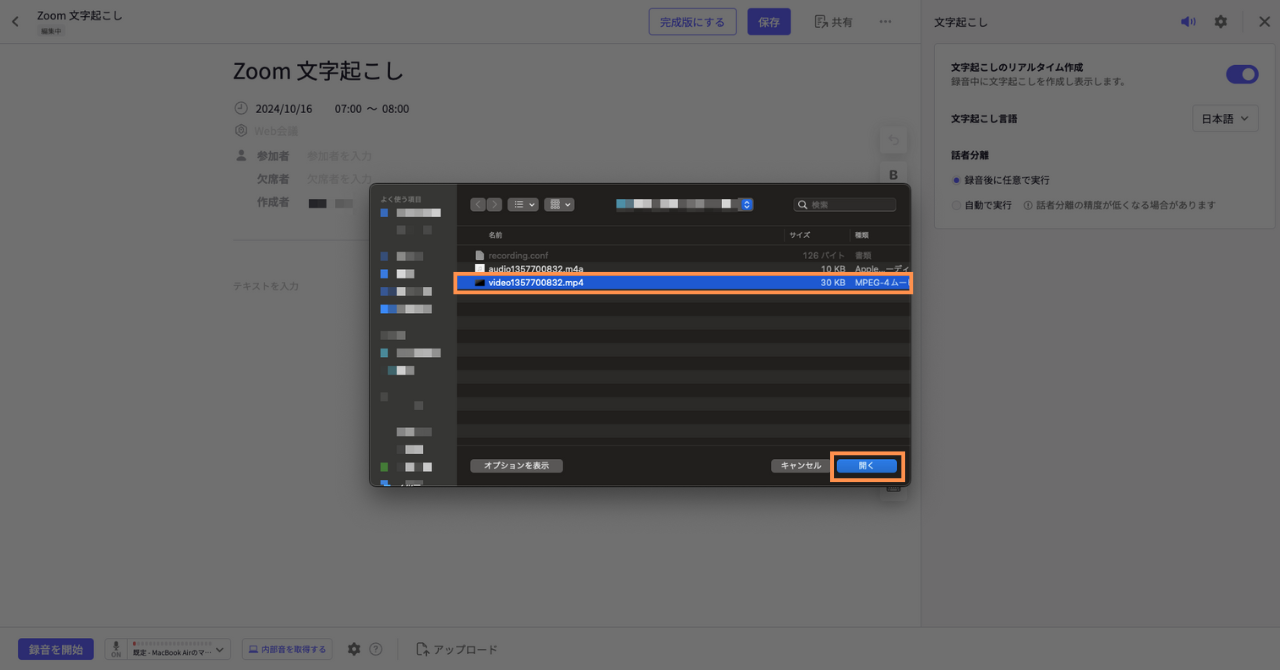Expand the list view options dropdown
This screenshot has height=670, width=1280.
point(523,204)
